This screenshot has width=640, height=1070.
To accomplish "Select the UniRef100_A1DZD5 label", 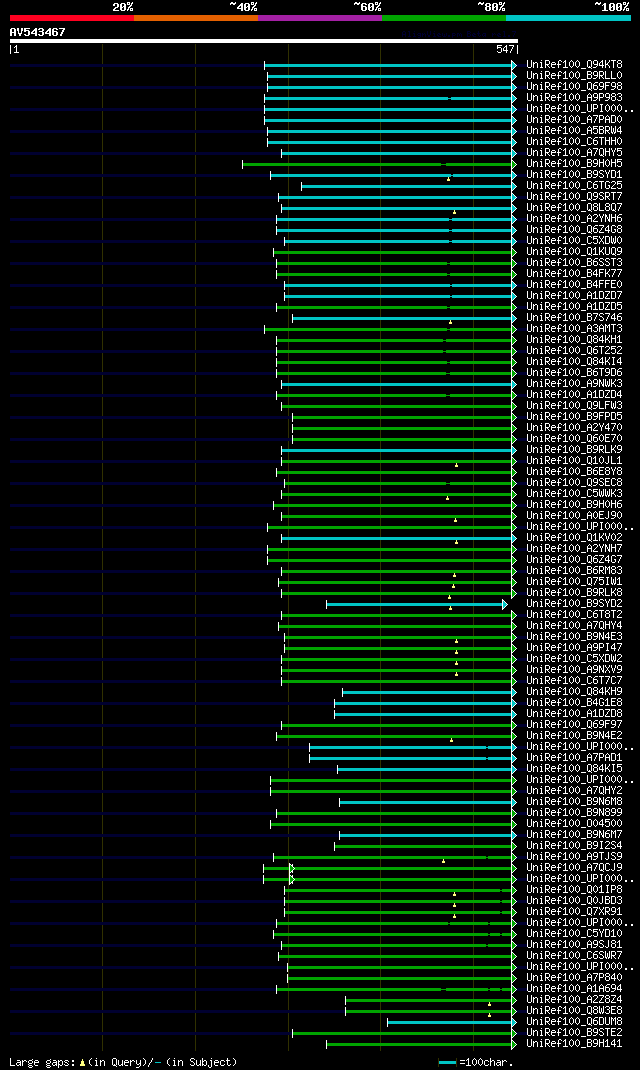I will [574, 306].
